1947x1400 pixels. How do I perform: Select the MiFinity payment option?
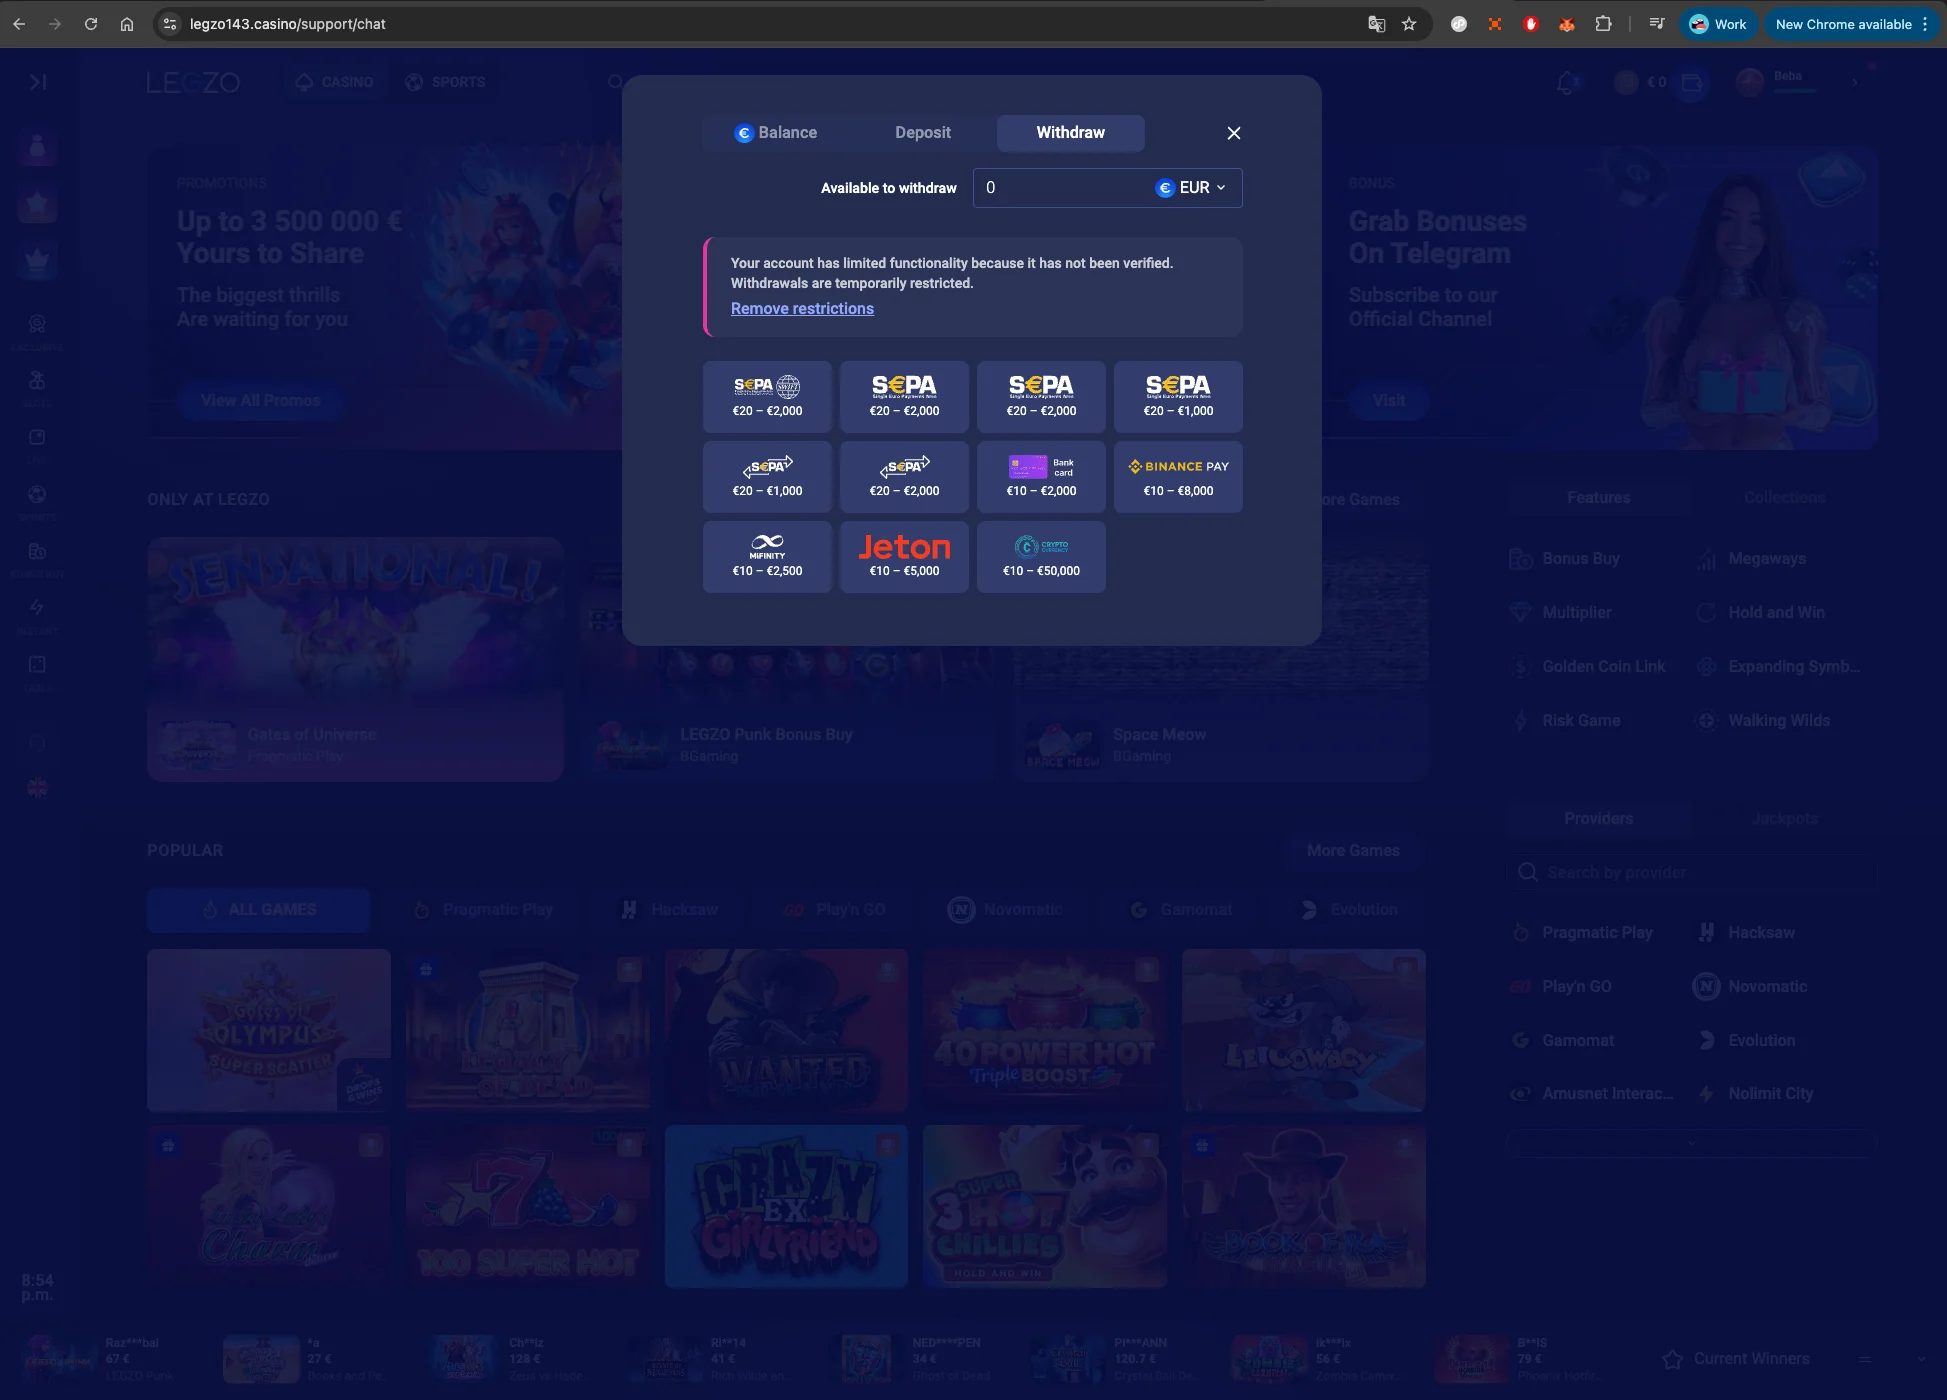767,557
